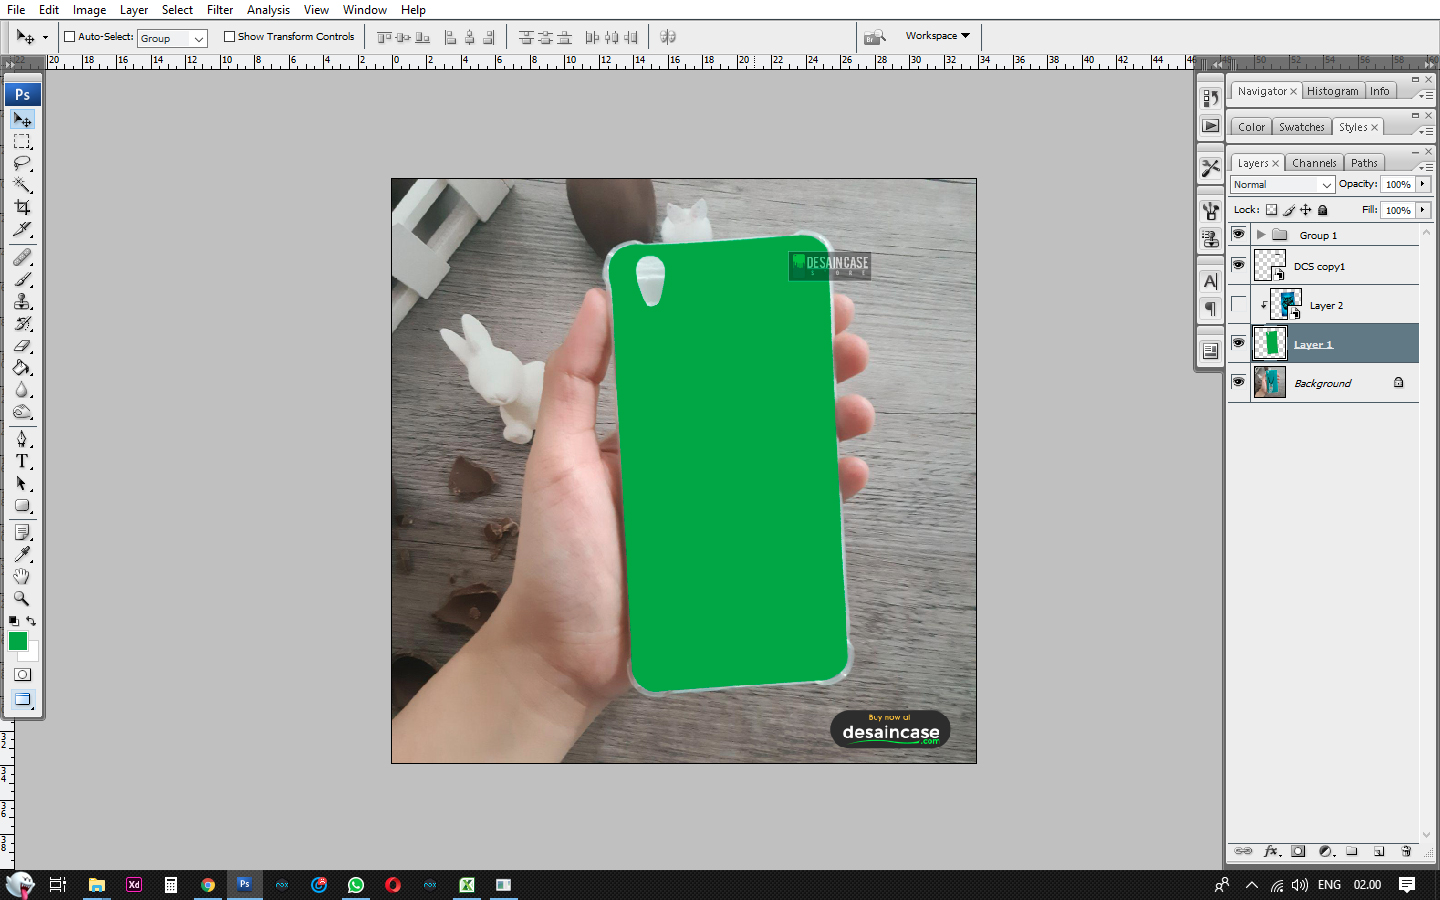Hide the Group 1 layer eye
Viewport: 1440px width, 900px height.
tap(1238, 234)
